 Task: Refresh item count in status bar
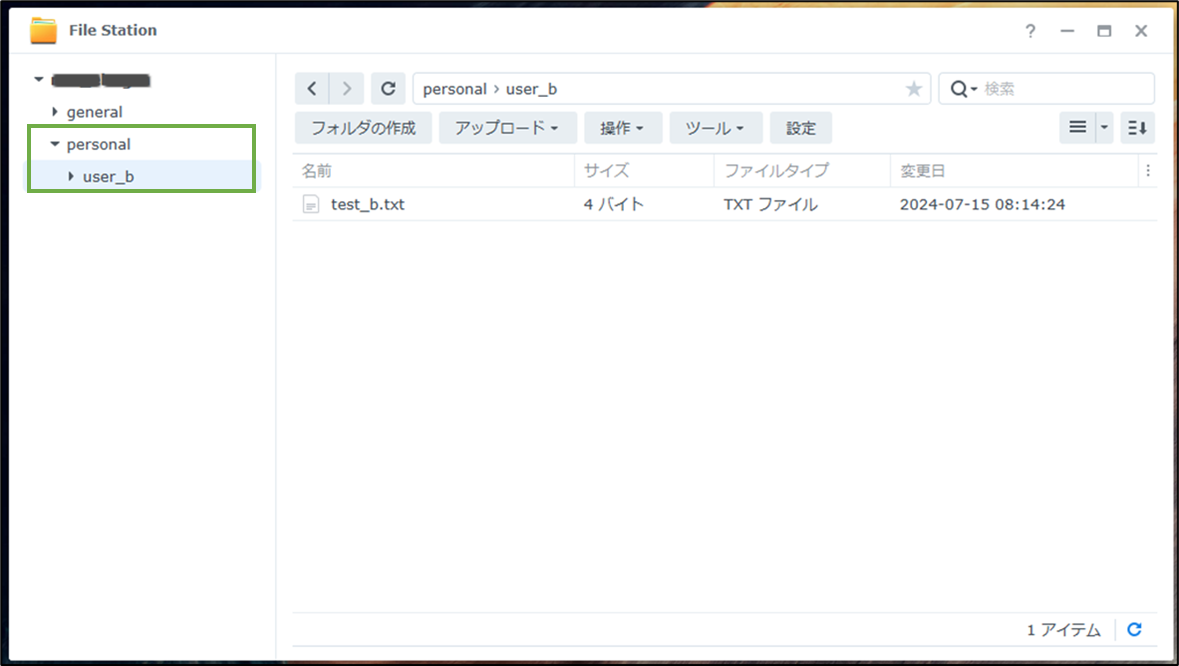(x=1135, y=629)
